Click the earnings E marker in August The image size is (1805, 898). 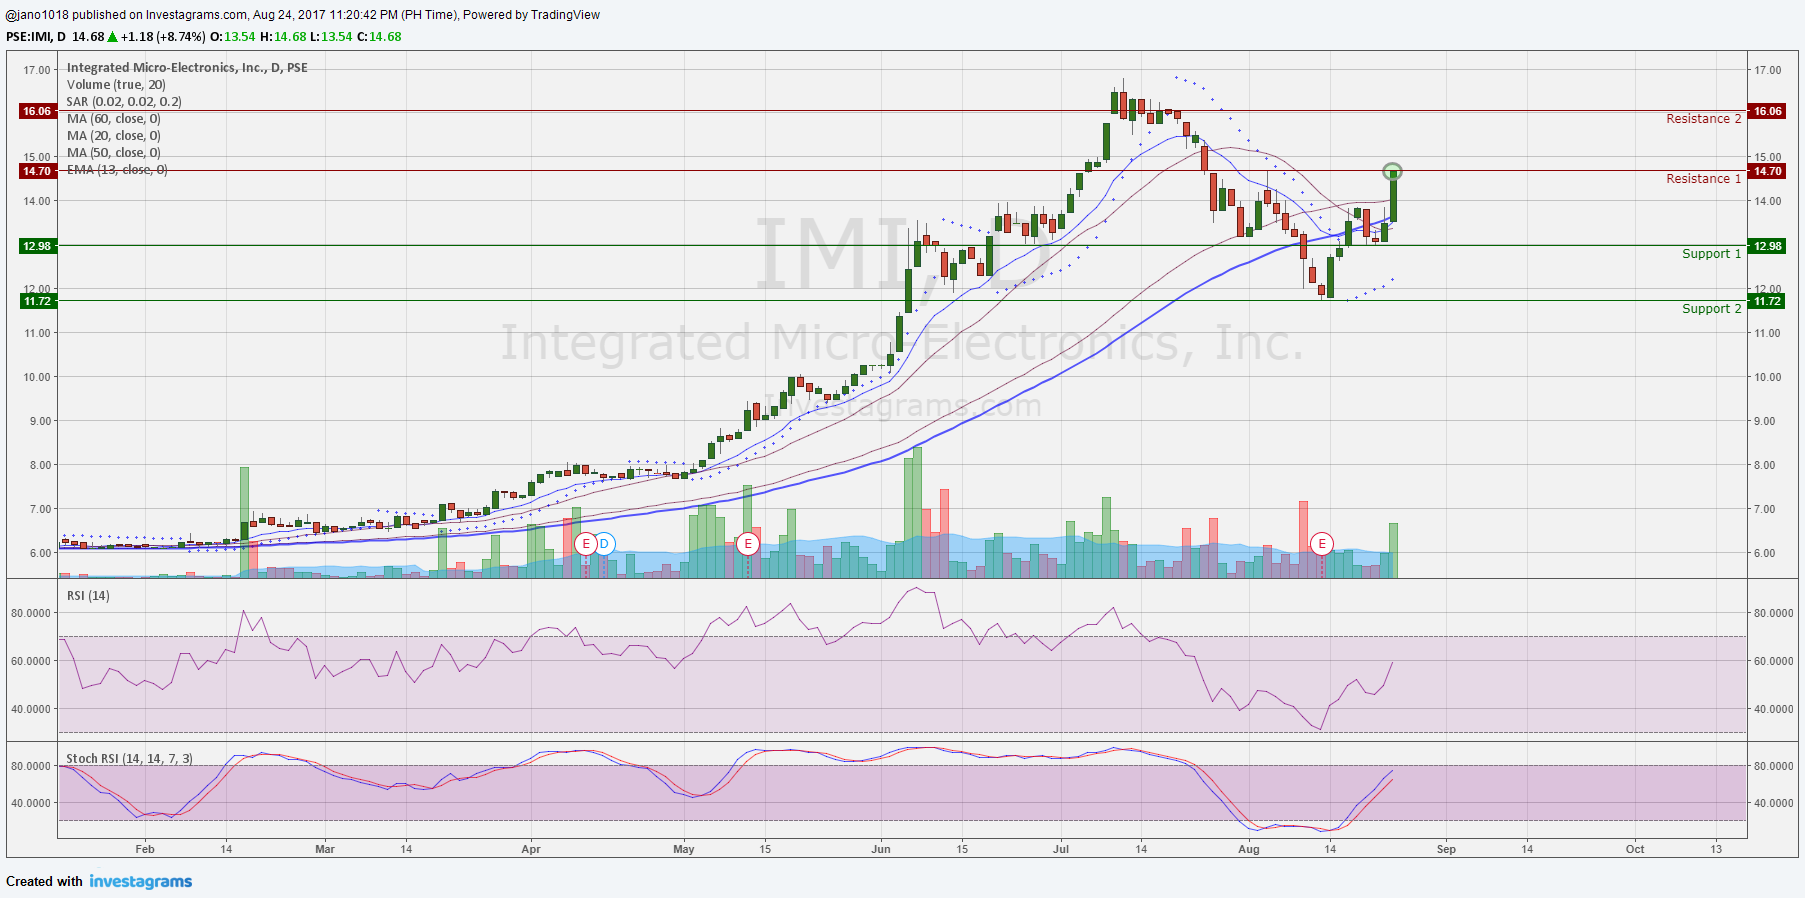pos(1322,544)
